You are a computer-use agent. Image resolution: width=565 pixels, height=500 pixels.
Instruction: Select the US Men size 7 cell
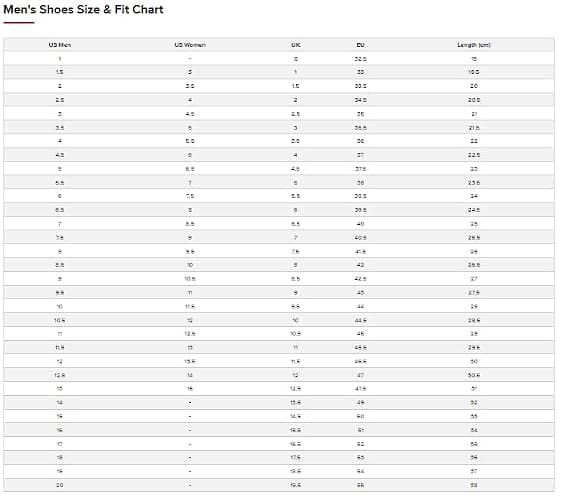60,224
